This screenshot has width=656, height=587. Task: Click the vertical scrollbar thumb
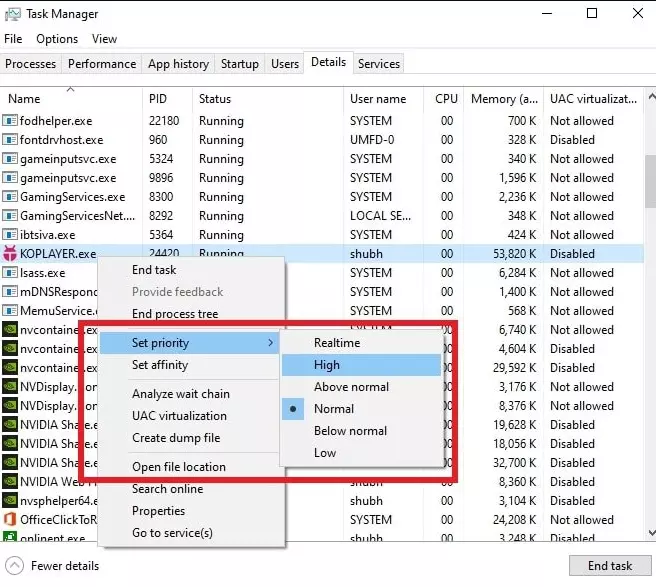[x=651, y=181]
